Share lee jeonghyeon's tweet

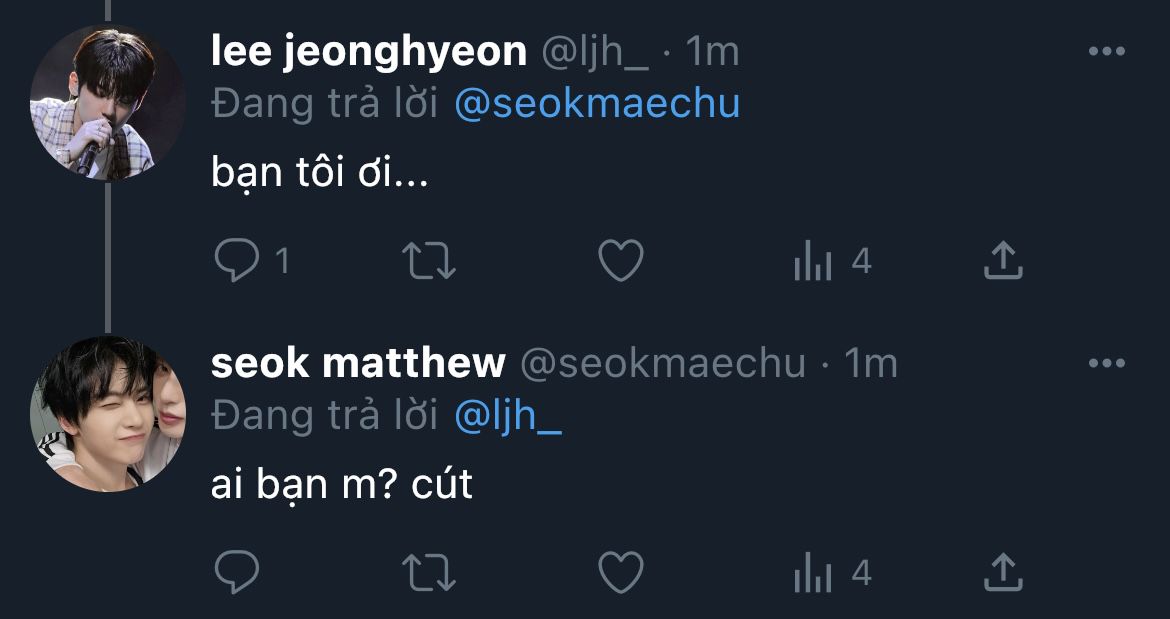point(1002,261)
